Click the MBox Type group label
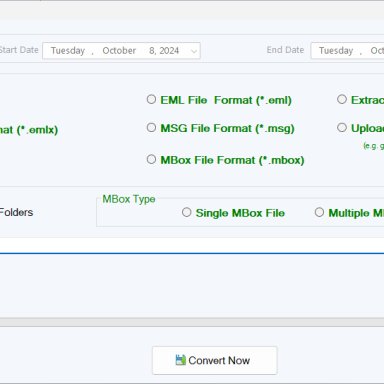This screenshot has height=384, width=384. coord(129,199)
